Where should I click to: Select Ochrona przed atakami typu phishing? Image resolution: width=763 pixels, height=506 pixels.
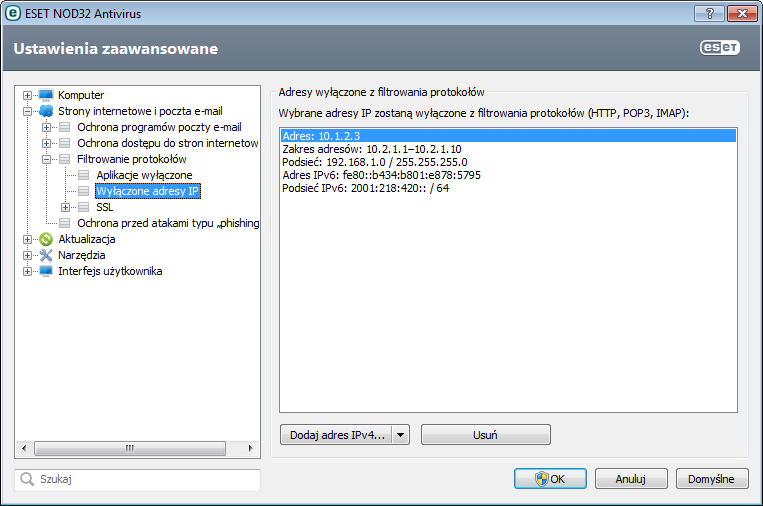(x=168, y=223)
